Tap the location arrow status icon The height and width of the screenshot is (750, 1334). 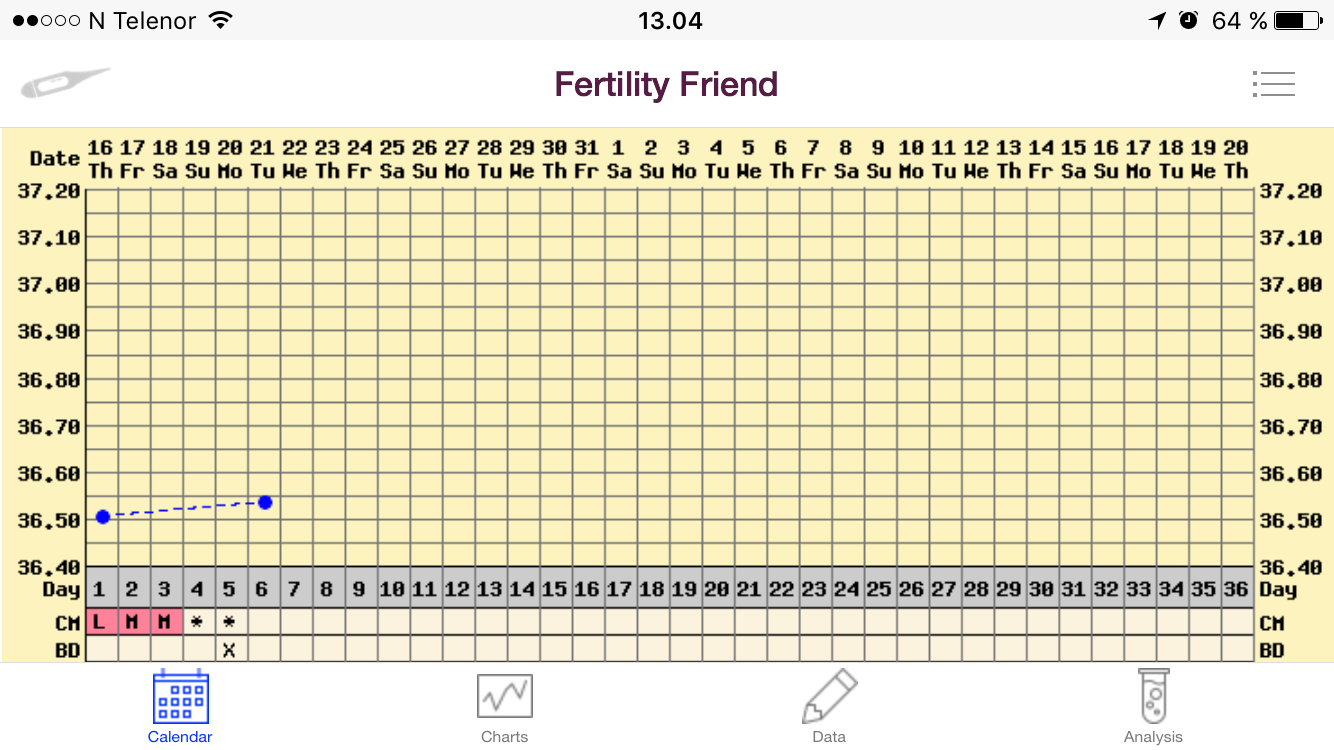1158,20
